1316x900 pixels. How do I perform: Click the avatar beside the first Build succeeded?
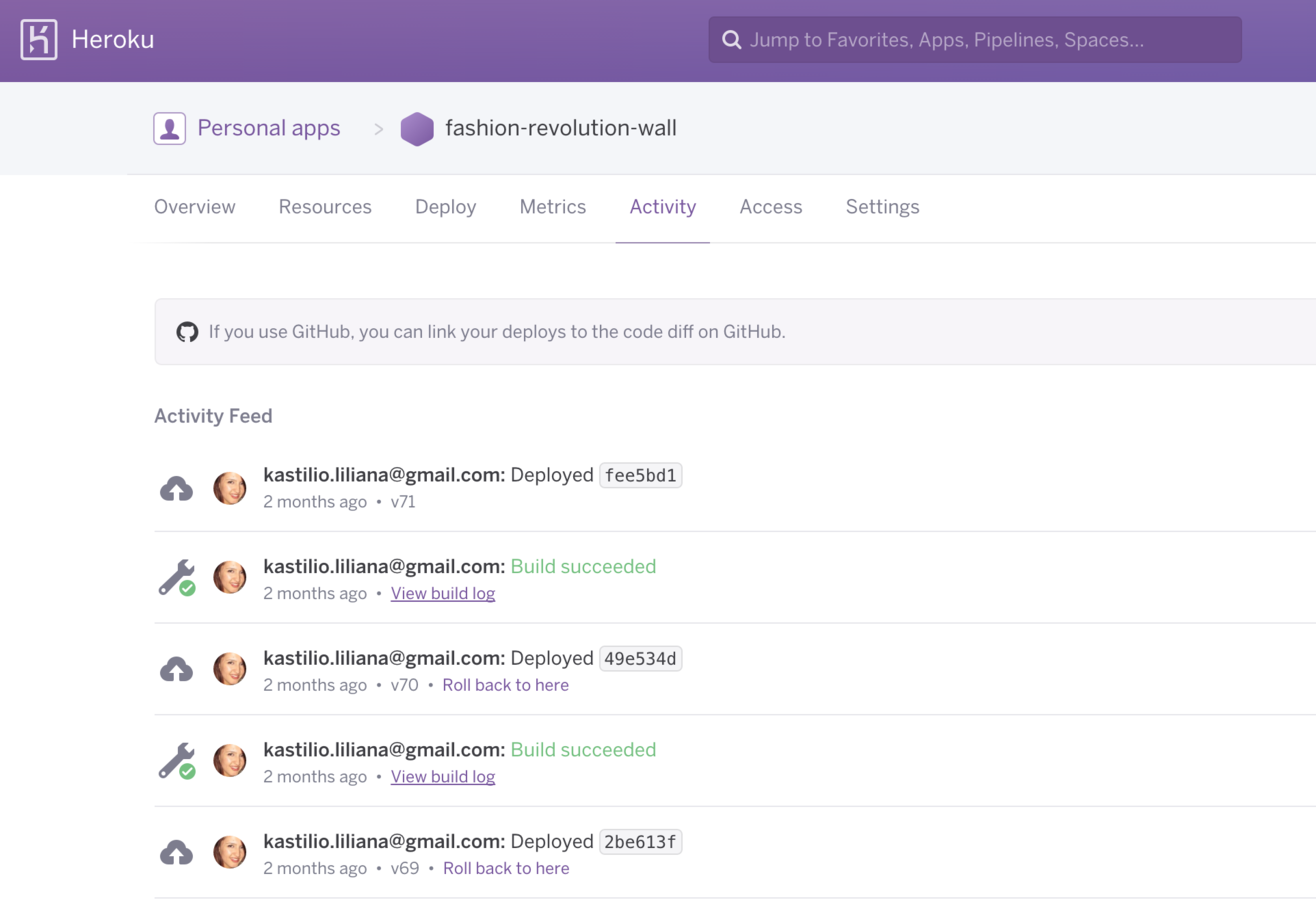click(230, 578)
